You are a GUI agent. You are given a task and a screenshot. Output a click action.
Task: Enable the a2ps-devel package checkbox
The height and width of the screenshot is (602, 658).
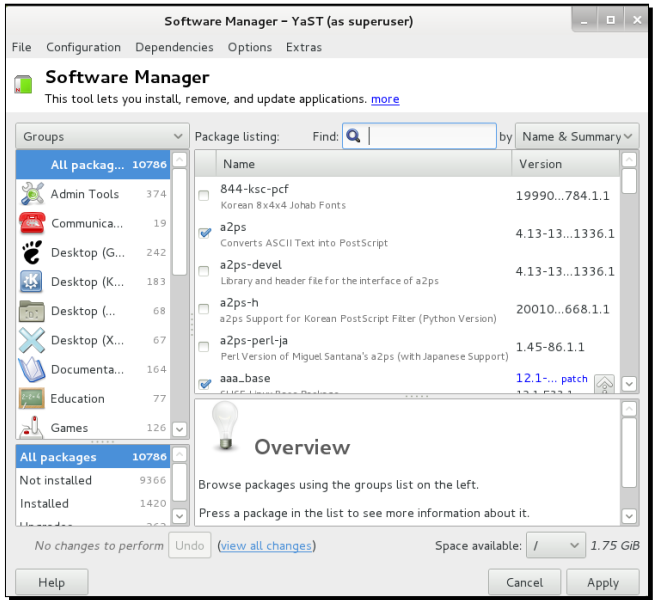click(204, 271)
